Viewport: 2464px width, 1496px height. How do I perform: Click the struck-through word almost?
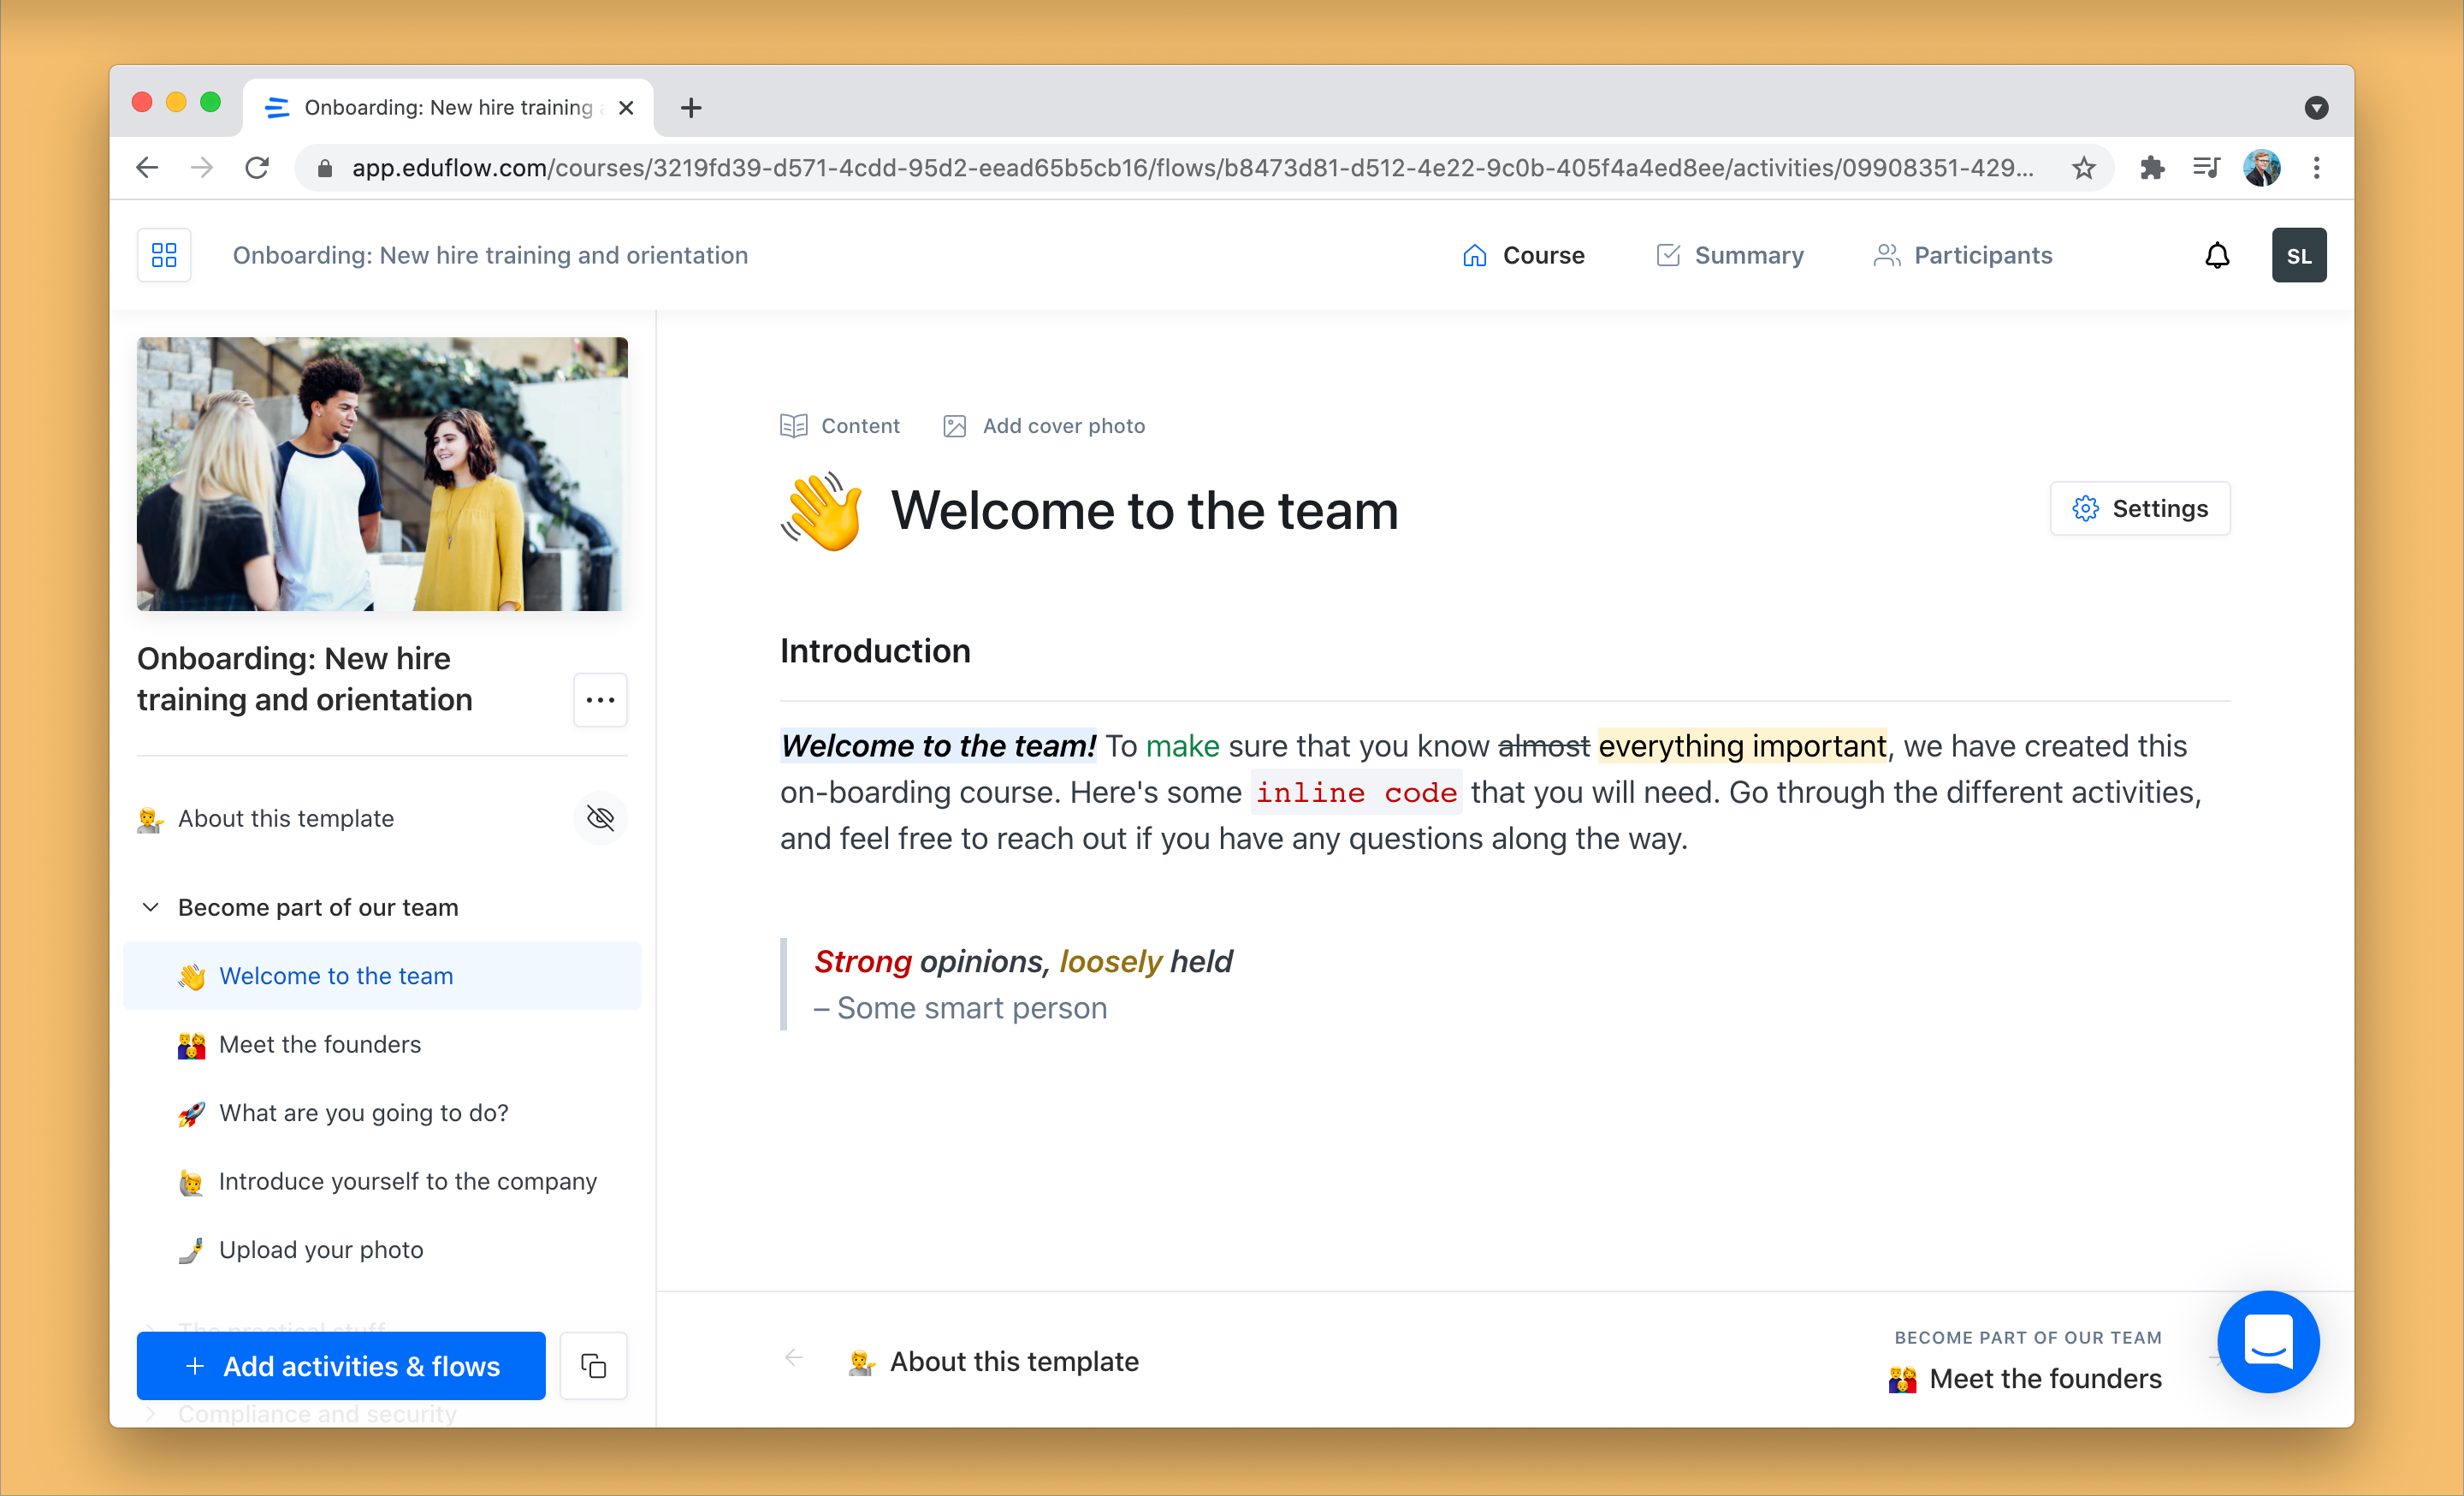coord(1544,746)
